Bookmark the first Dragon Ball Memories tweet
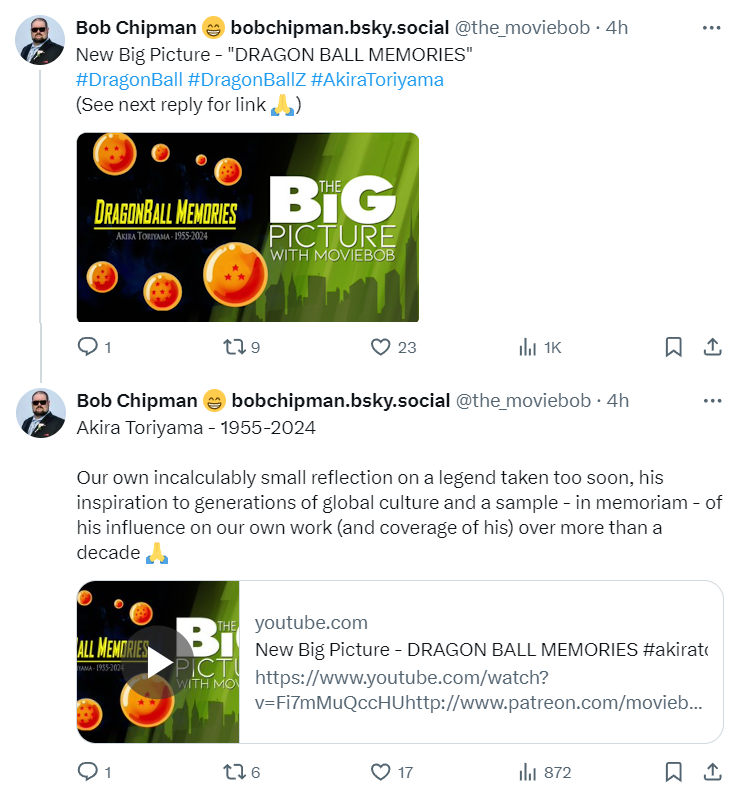The height and width of the screenshot is (786, 734). pos(673,346)
